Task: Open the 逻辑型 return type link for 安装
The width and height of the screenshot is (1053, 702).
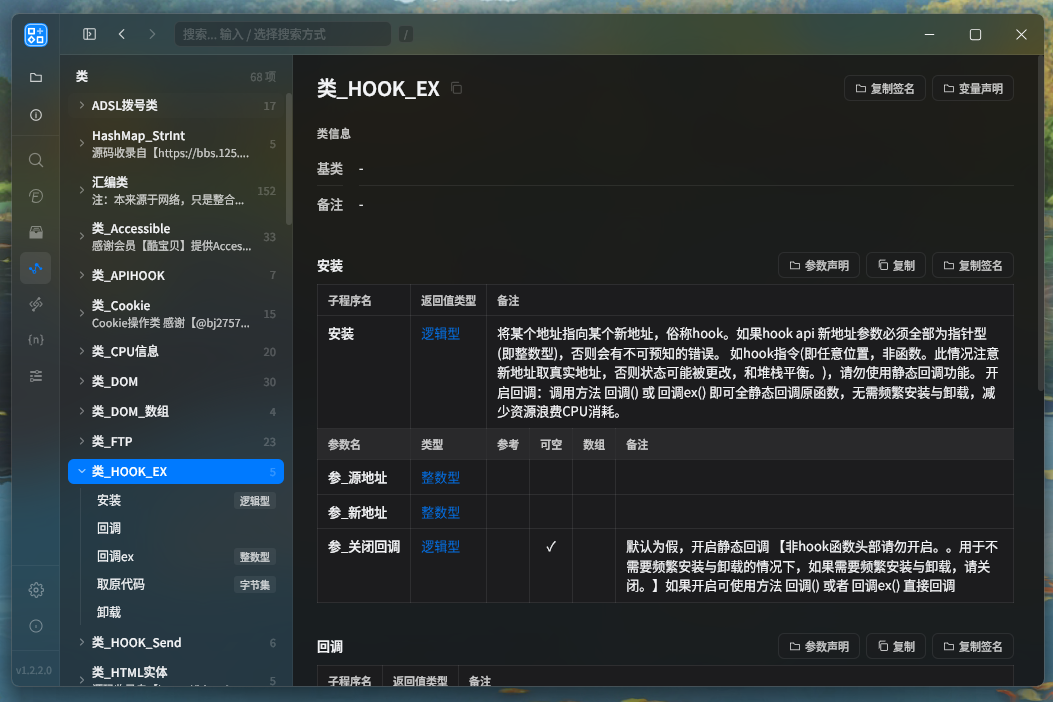Action: pos(441,334)
